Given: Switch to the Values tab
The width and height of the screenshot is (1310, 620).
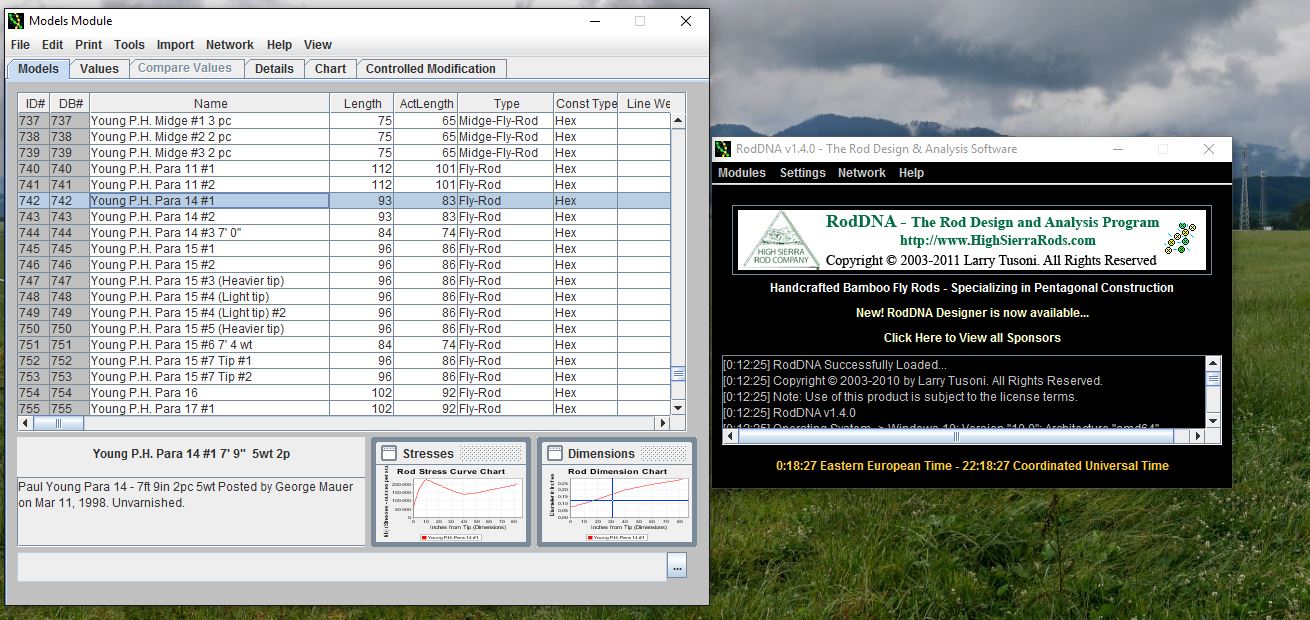Looking at the screenshot, I should pyautogui.click(x=99, y=69).
